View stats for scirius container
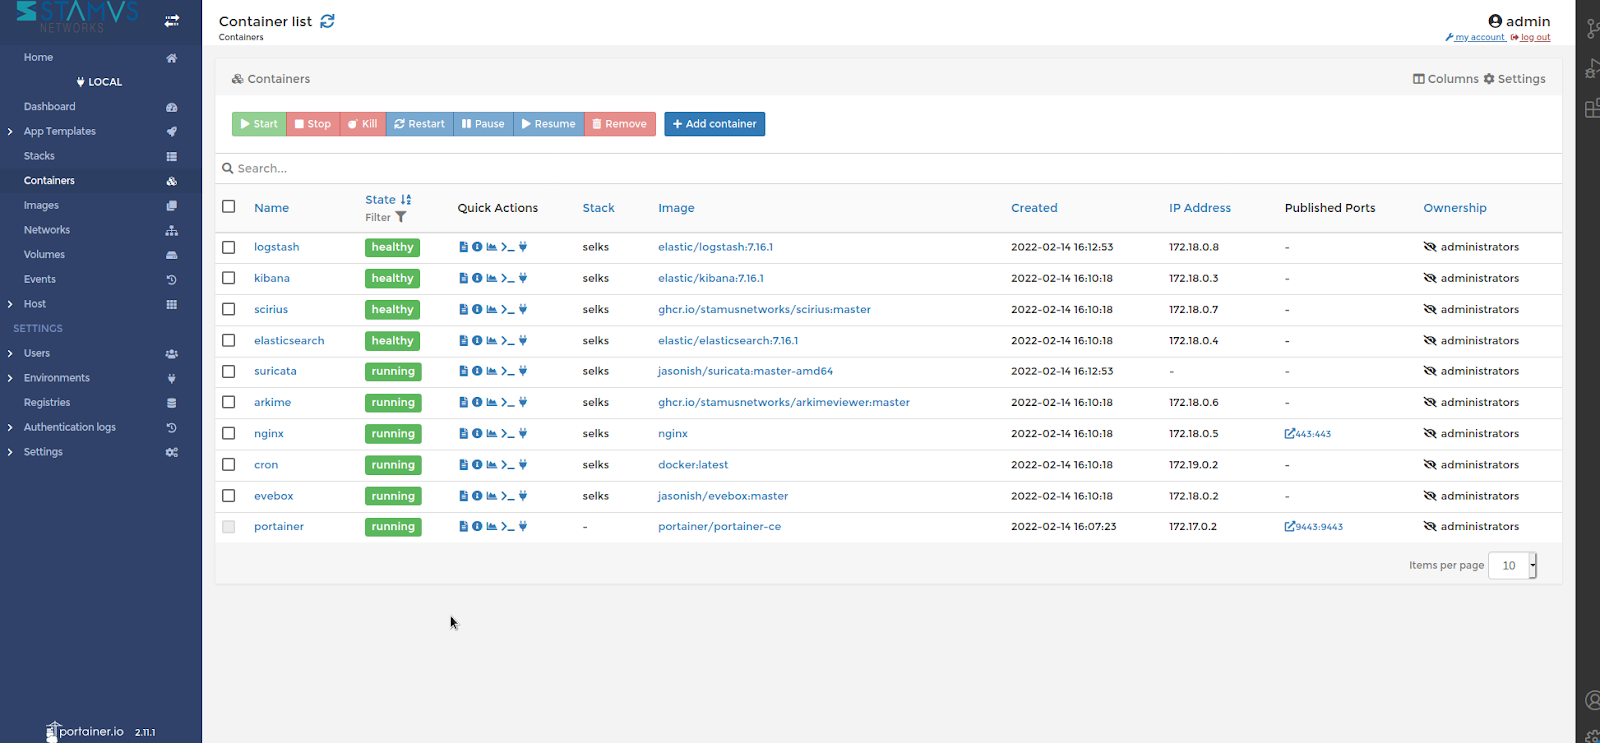The image size is (1600, 743). [x=492, y=309]
